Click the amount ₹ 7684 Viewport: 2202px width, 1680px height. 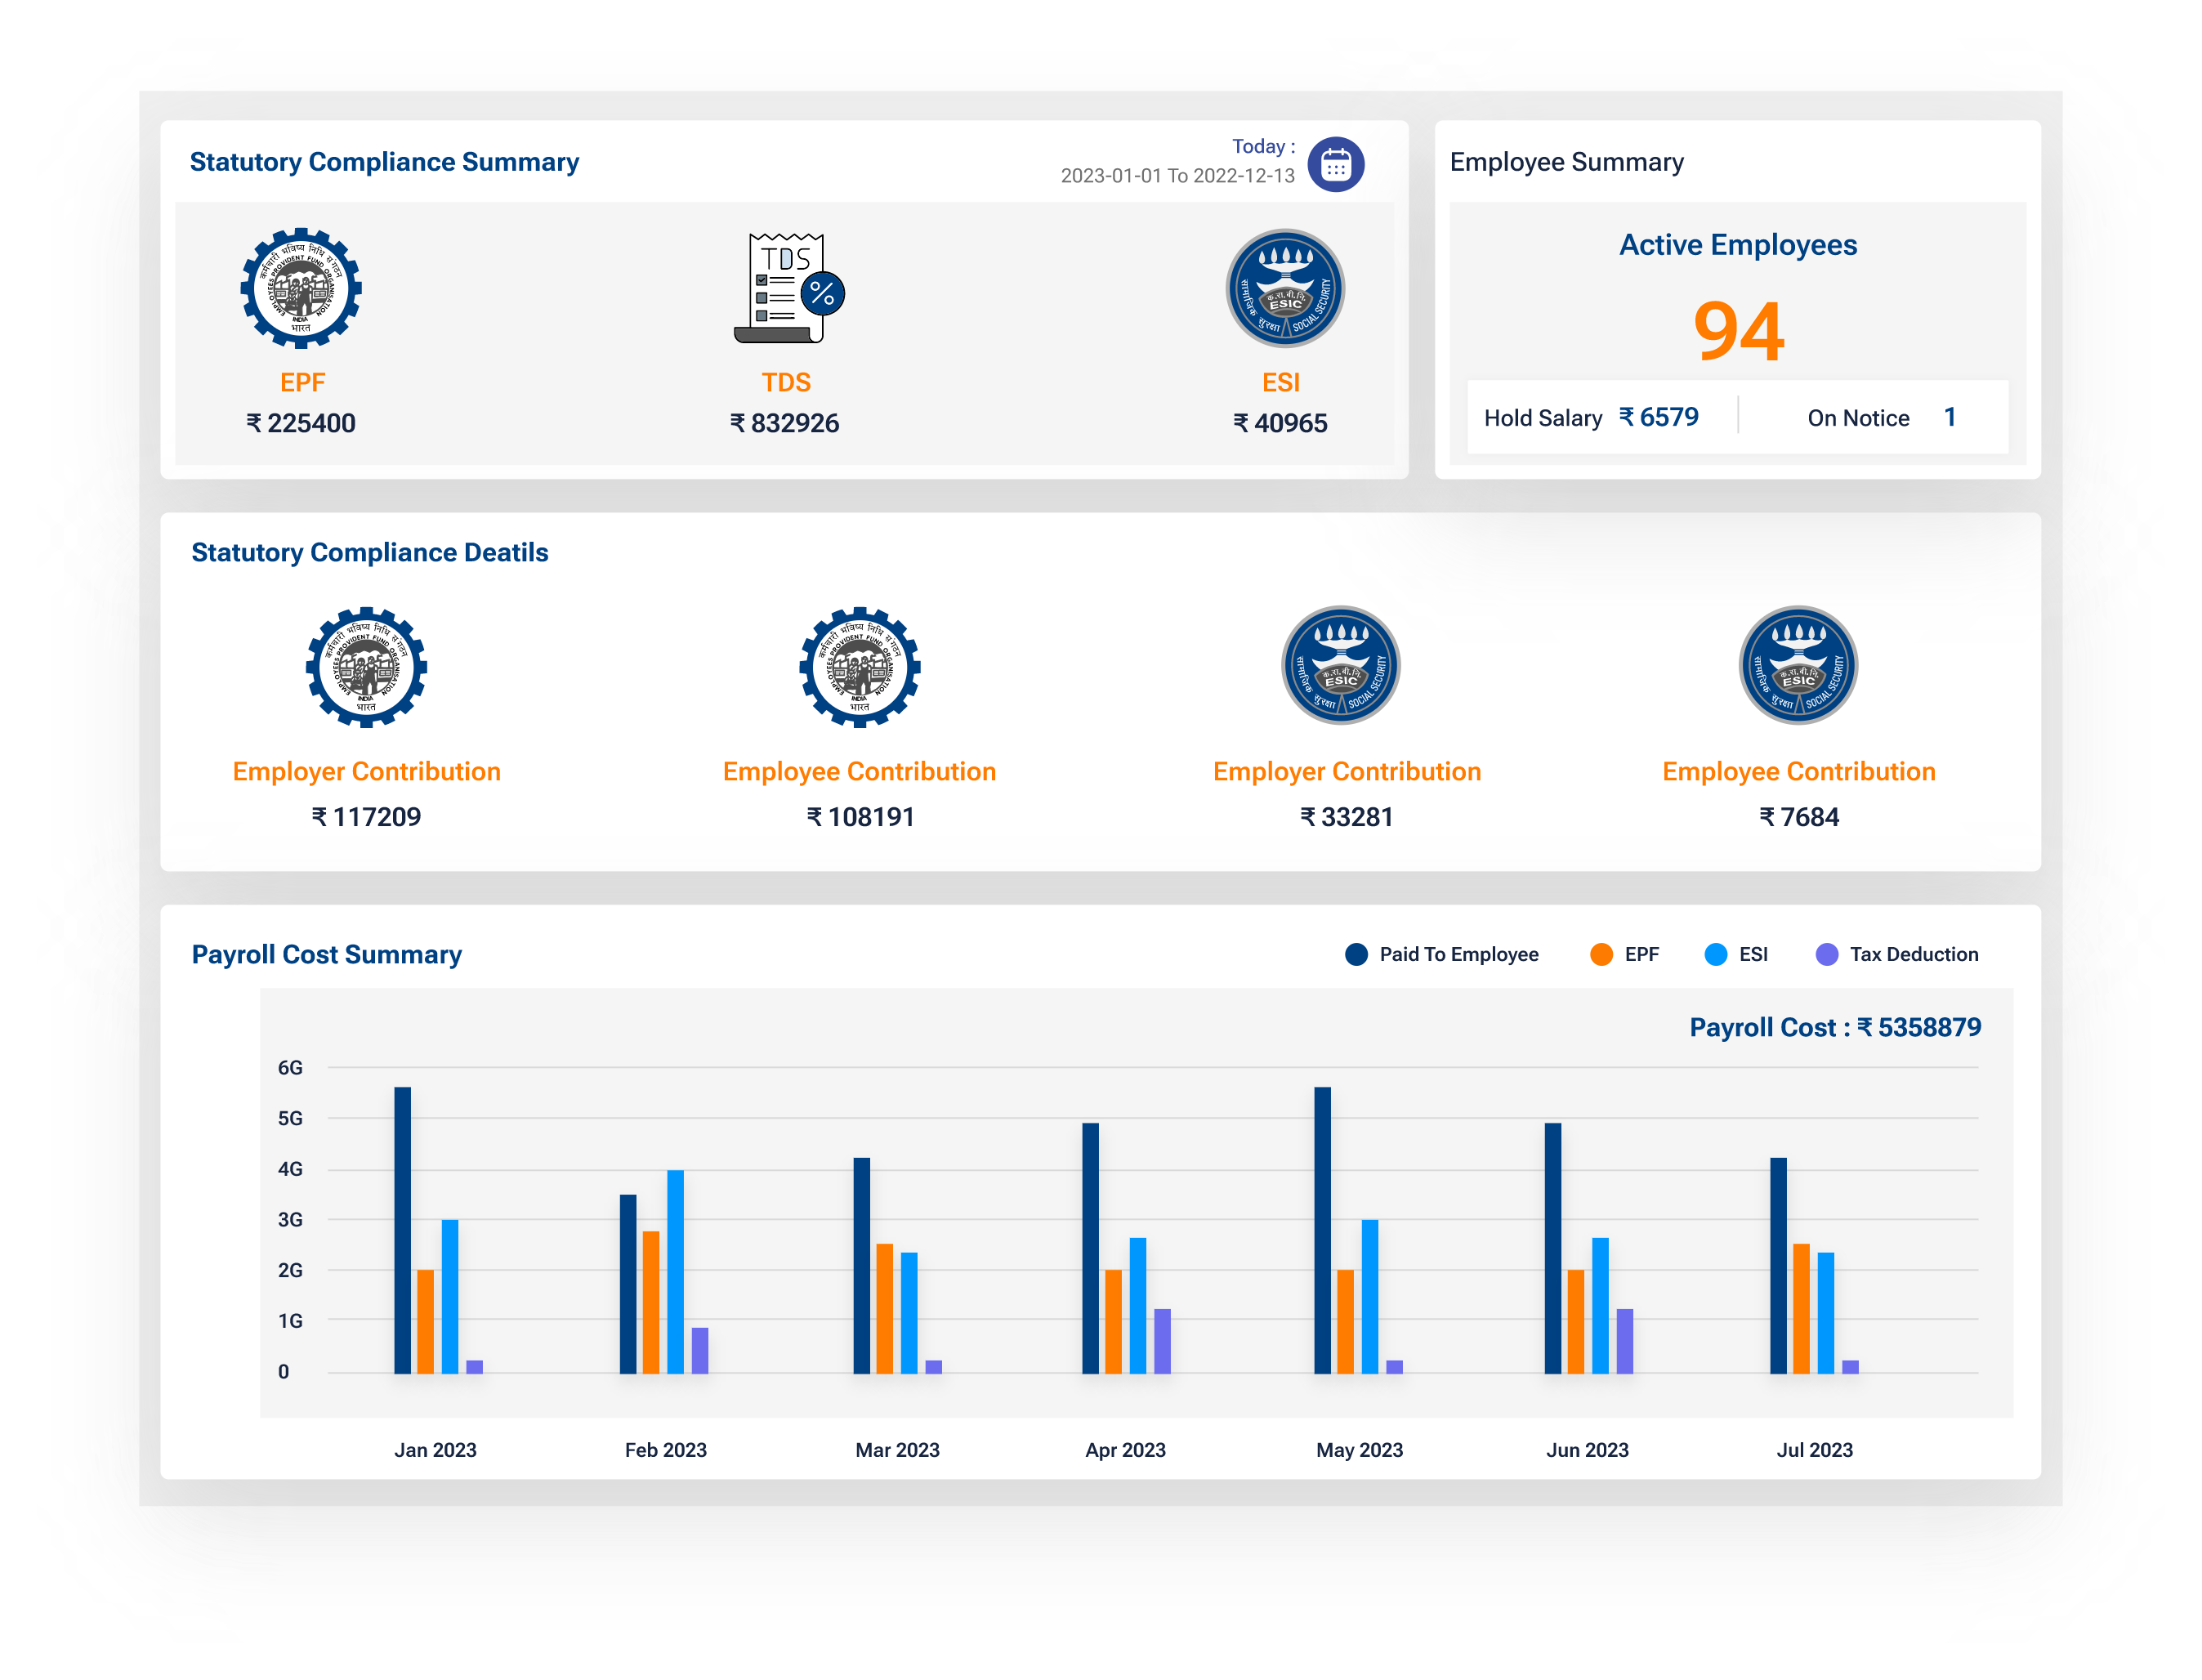coord(1798,817)
